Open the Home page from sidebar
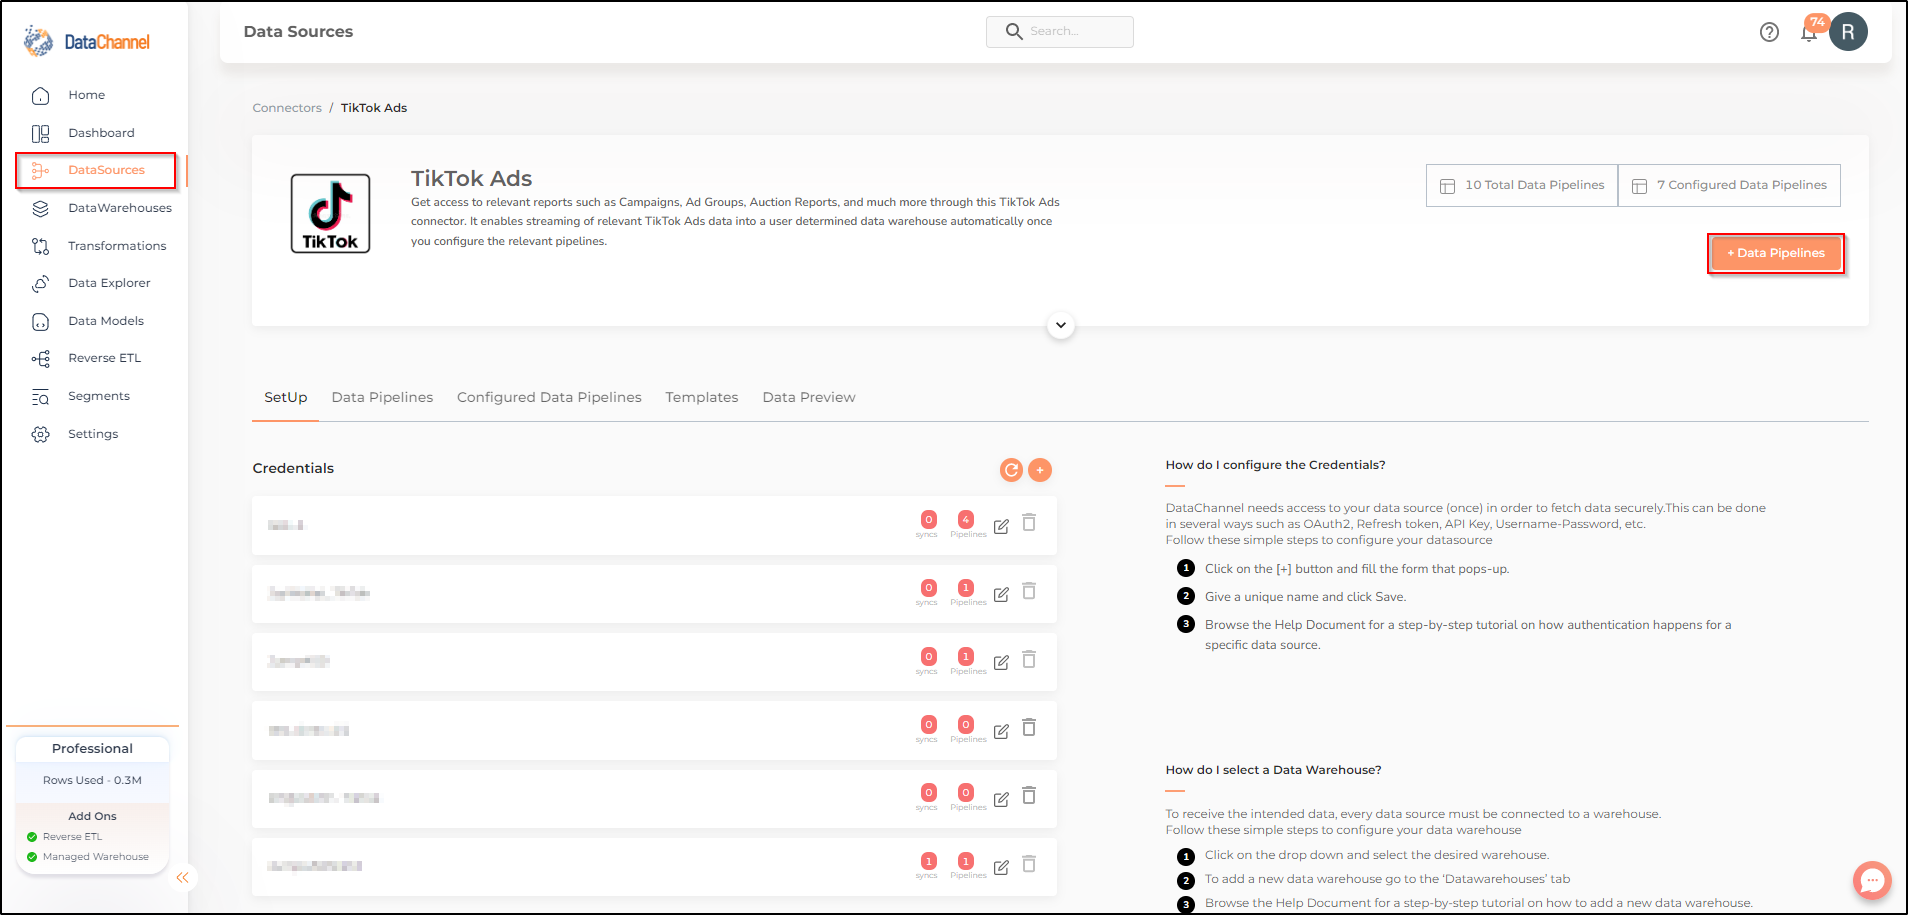Screen dimensions: 1908x915 [86, 95]
